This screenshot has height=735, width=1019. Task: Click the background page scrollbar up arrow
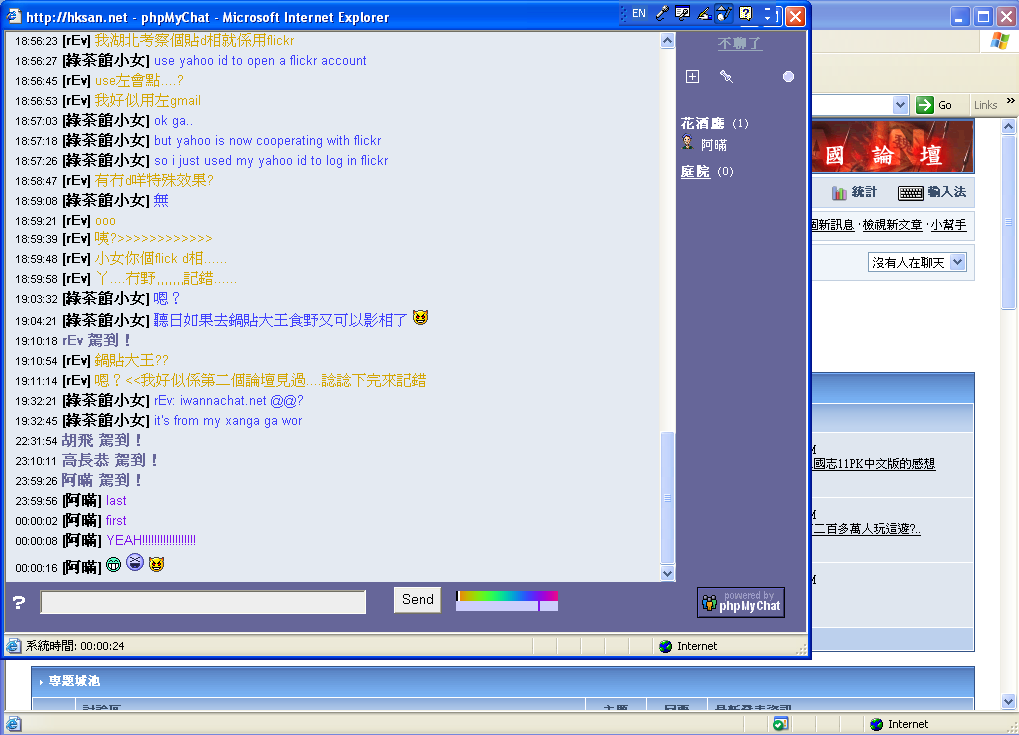(x=1009, y=126)
